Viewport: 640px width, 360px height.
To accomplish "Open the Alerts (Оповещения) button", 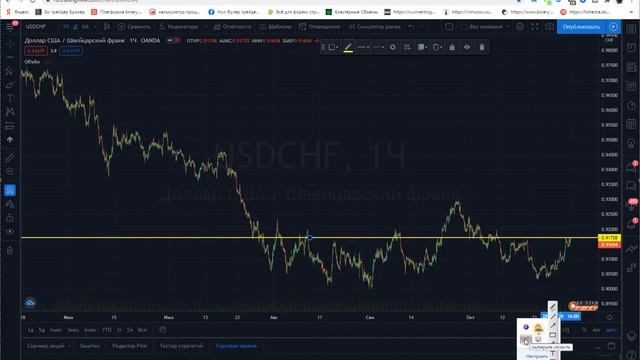I will tap(320, 27).
